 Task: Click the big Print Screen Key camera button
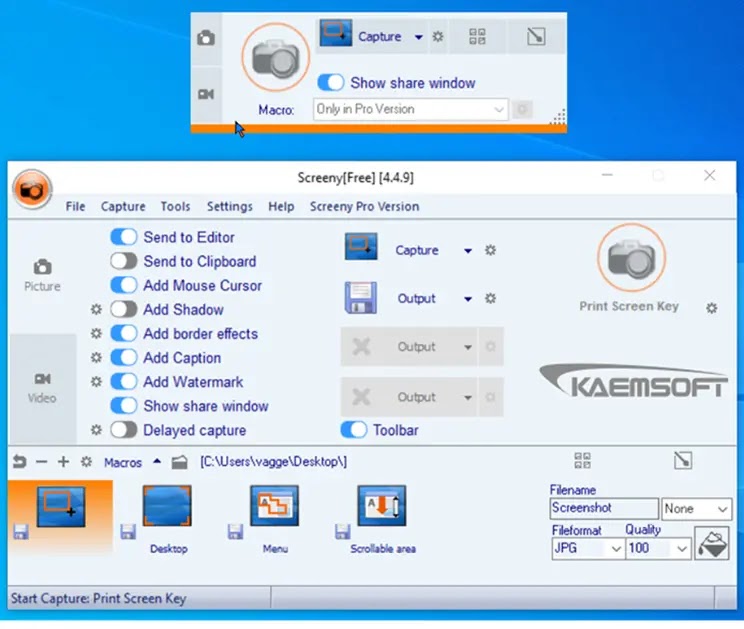[x=632, y=258]
